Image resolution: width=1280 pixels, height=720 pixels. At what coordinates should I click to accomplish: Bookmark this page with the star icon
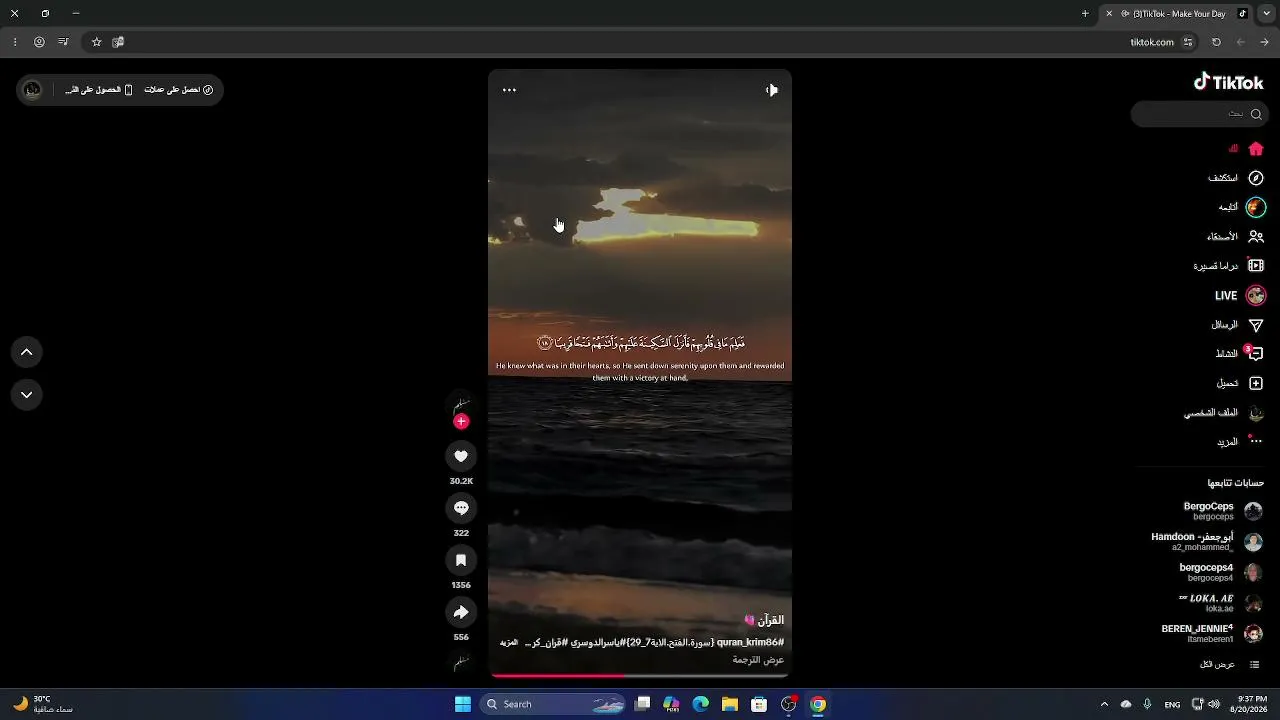point(96,42)
